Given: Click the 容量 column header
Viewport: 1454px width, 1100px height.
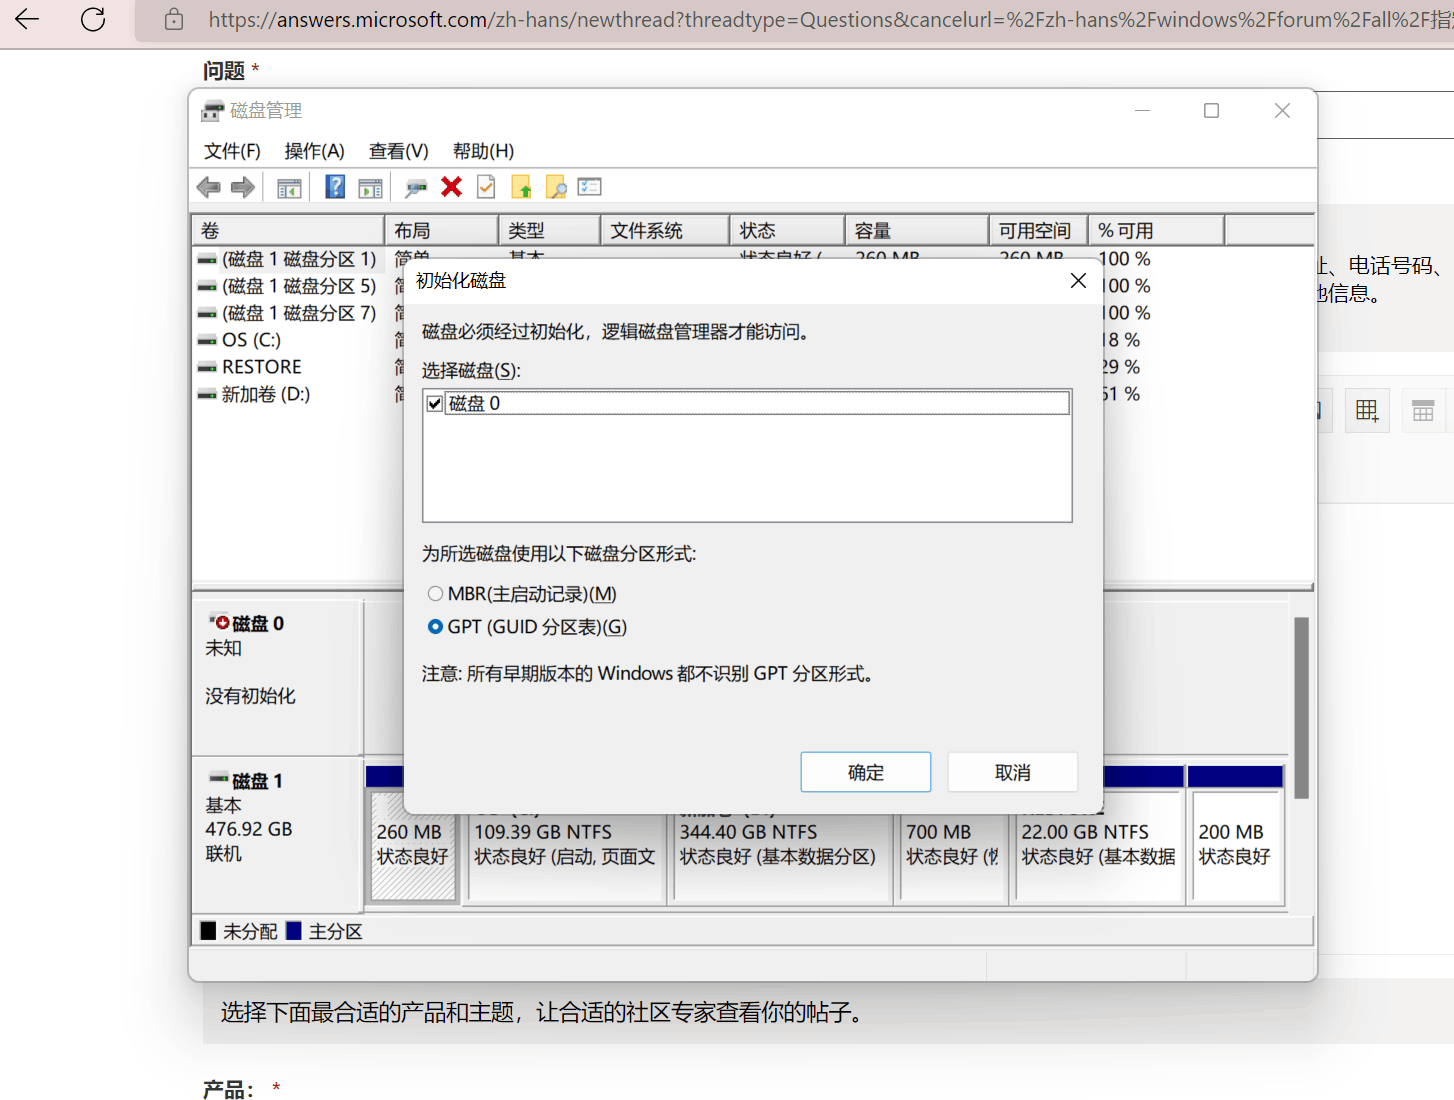Looking at the screenshot, I should coord(916,231).
